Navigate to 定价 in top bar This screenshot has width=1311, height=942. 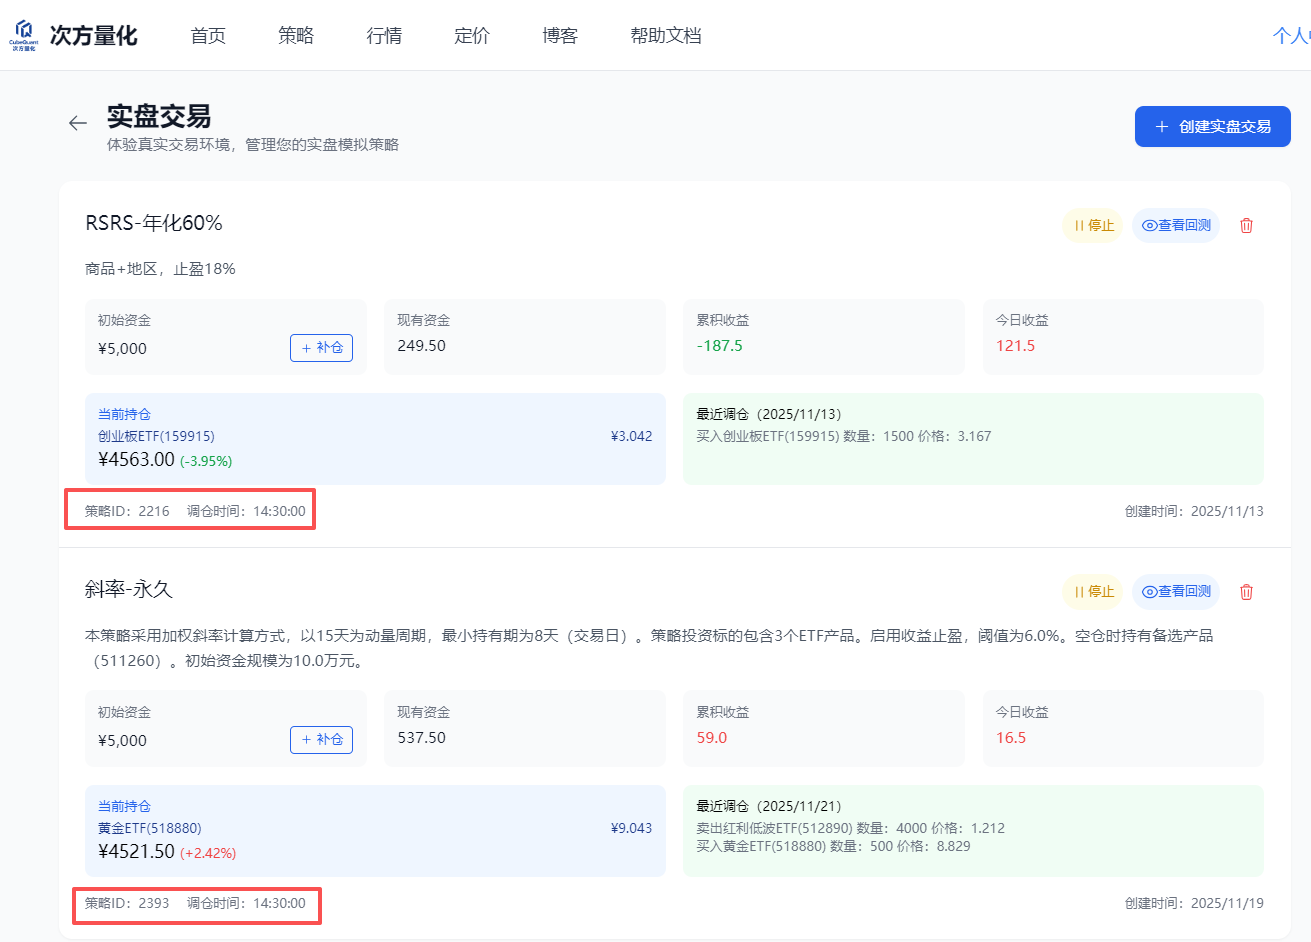point(472,36)
